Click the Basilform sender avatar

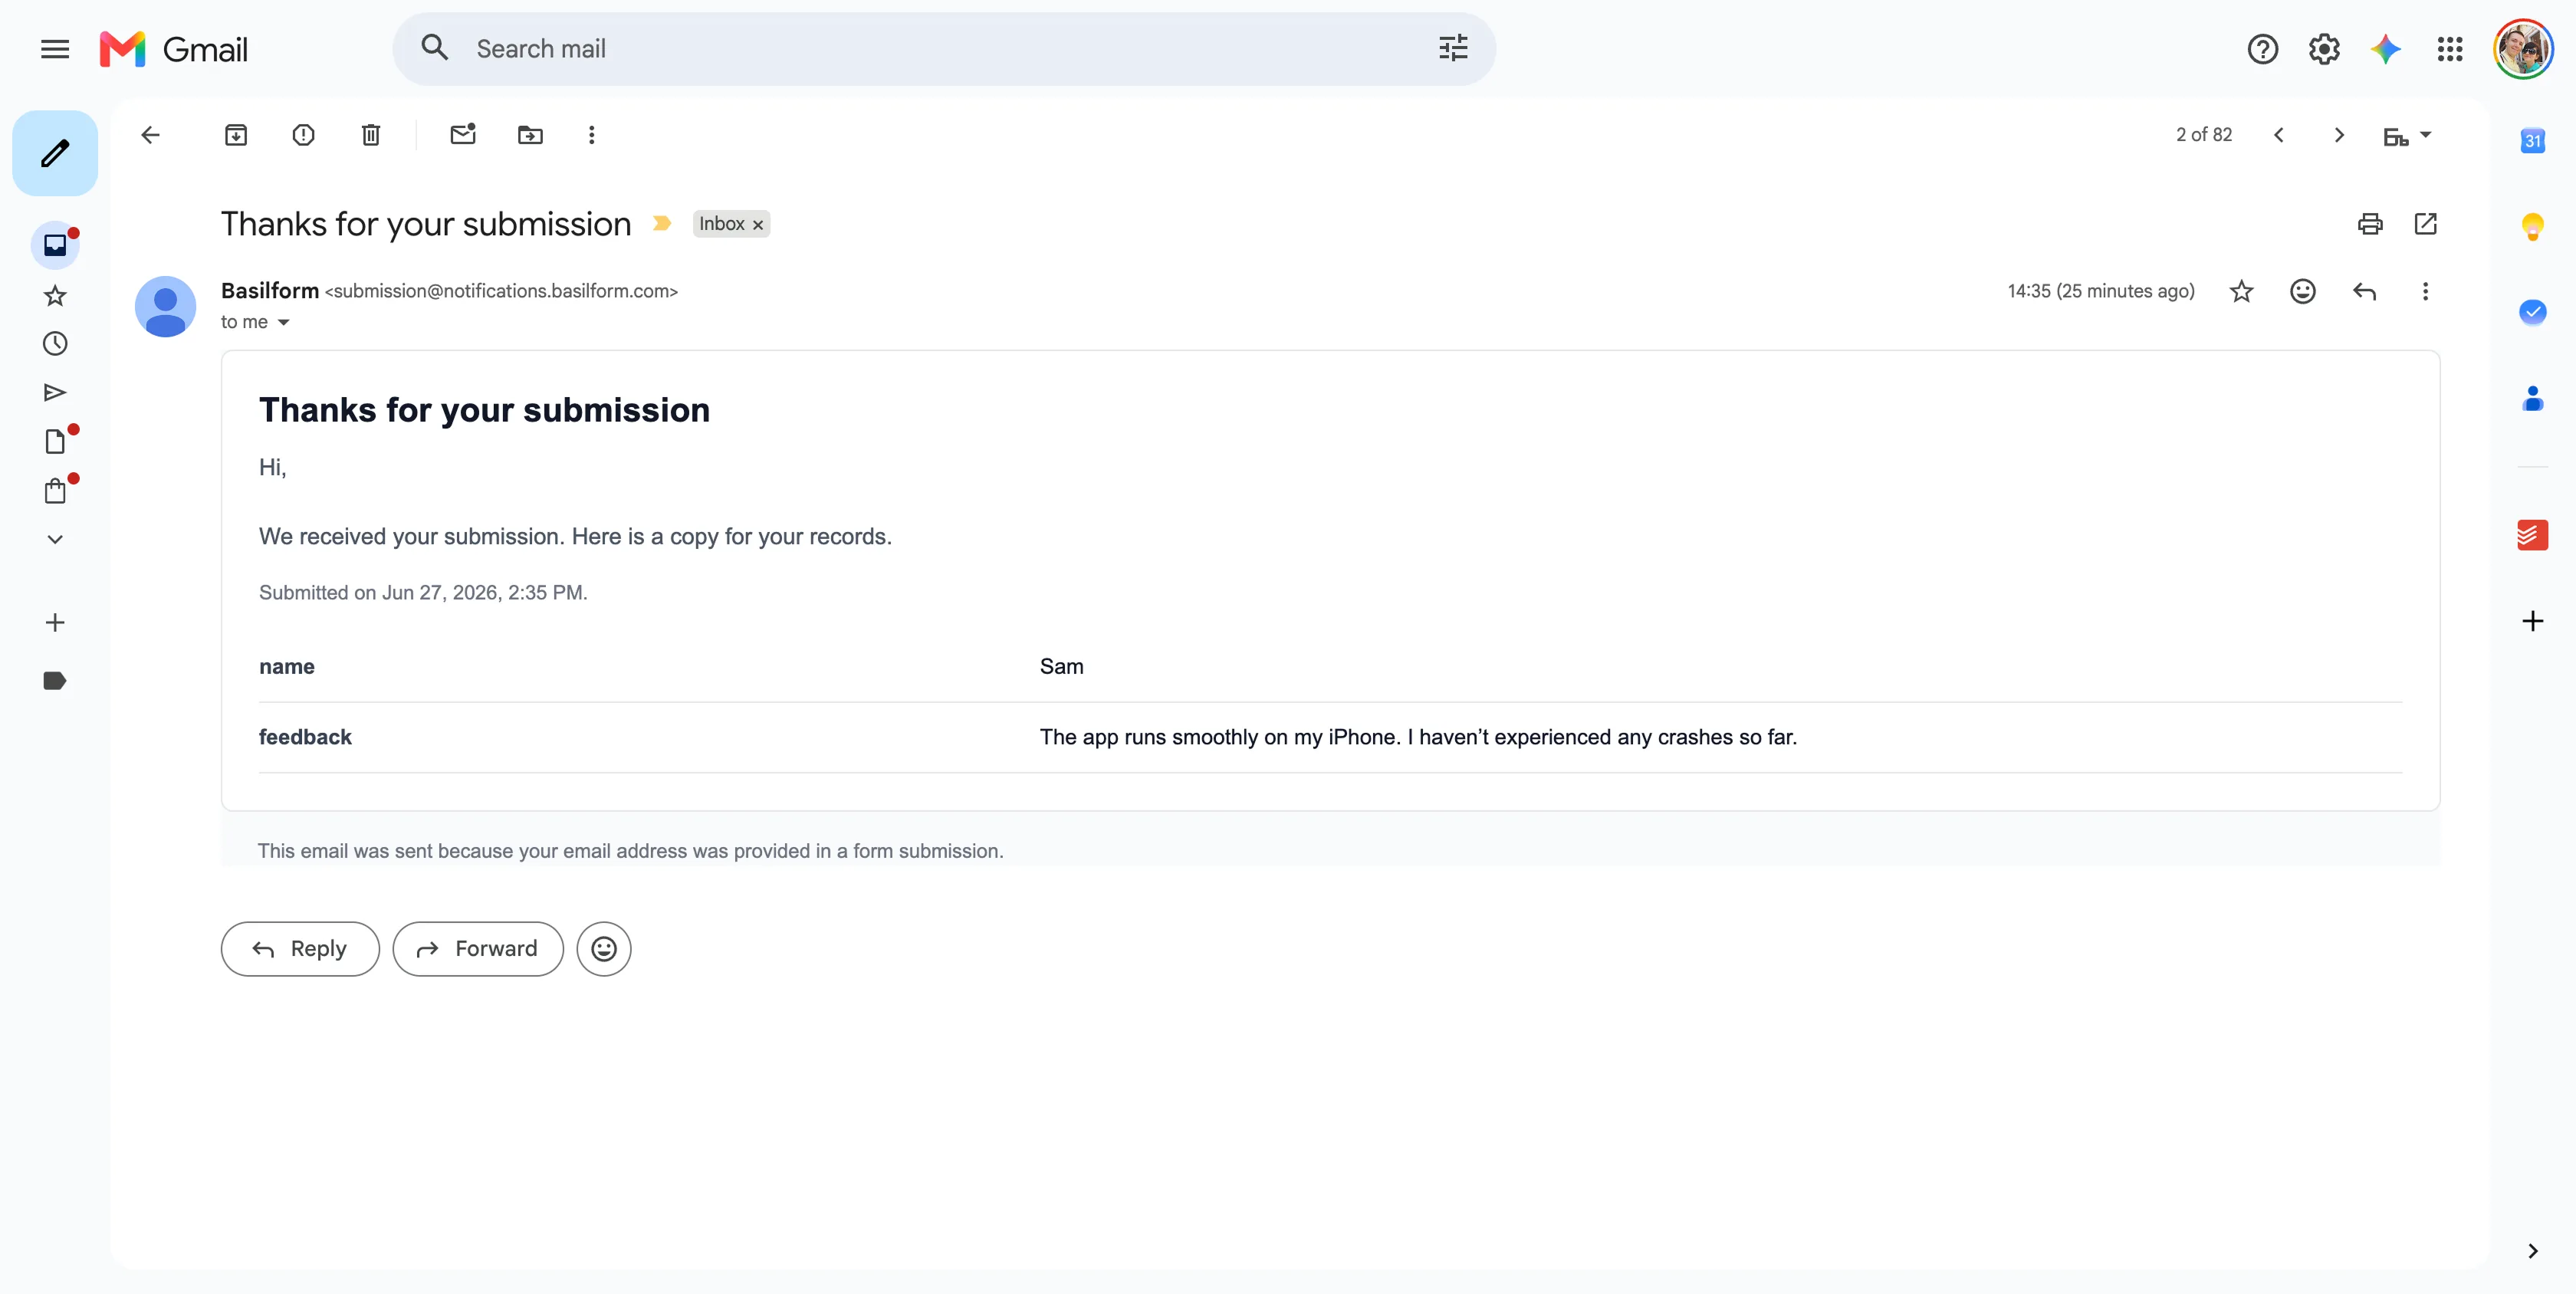click(166, 307)
